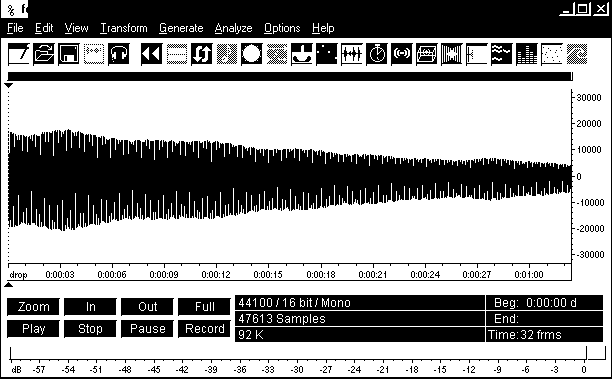This screenshot has width=612, height=379.
Task: Click the grayed musical note icon
Action: click(x=226, y=54)
